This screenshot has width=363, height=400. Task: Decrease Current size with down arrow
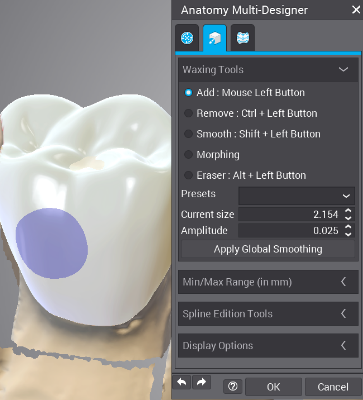coord(348,218)
